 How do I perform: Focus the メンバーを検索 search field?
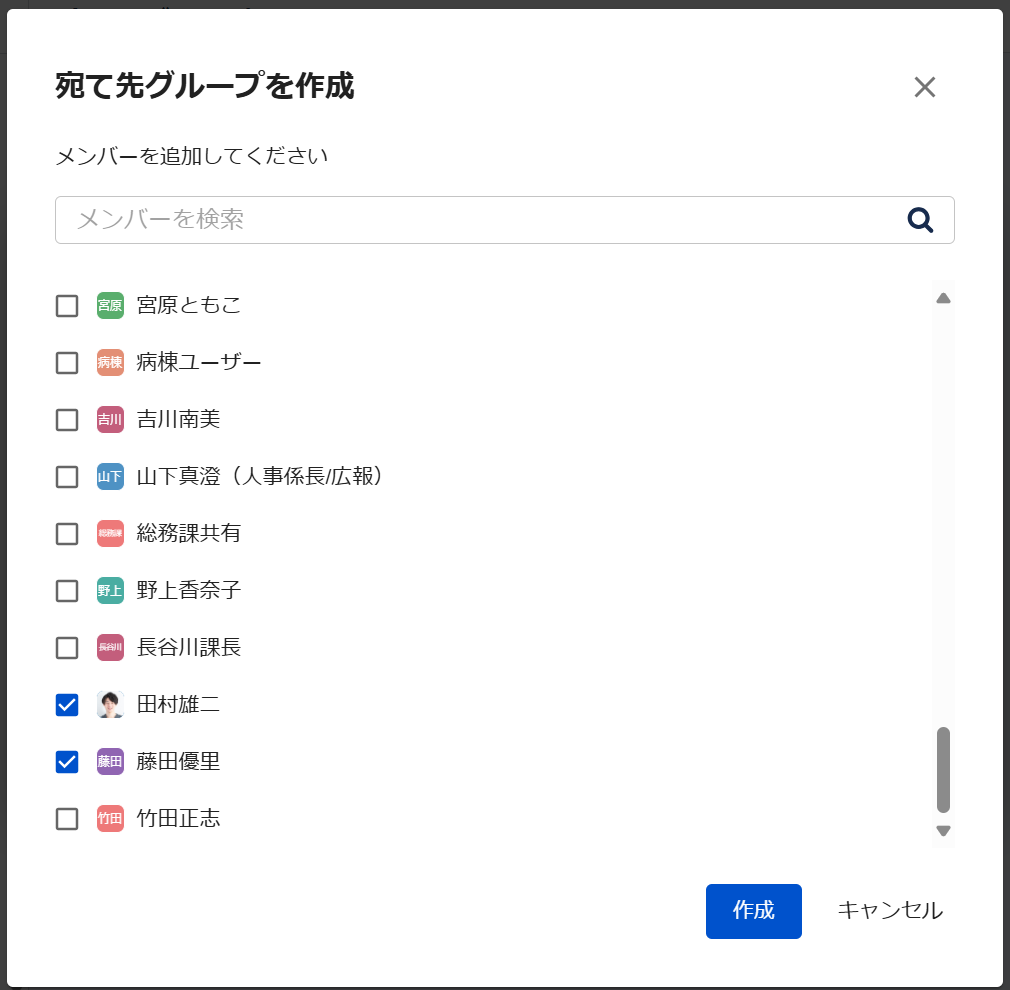click(480, 220)
